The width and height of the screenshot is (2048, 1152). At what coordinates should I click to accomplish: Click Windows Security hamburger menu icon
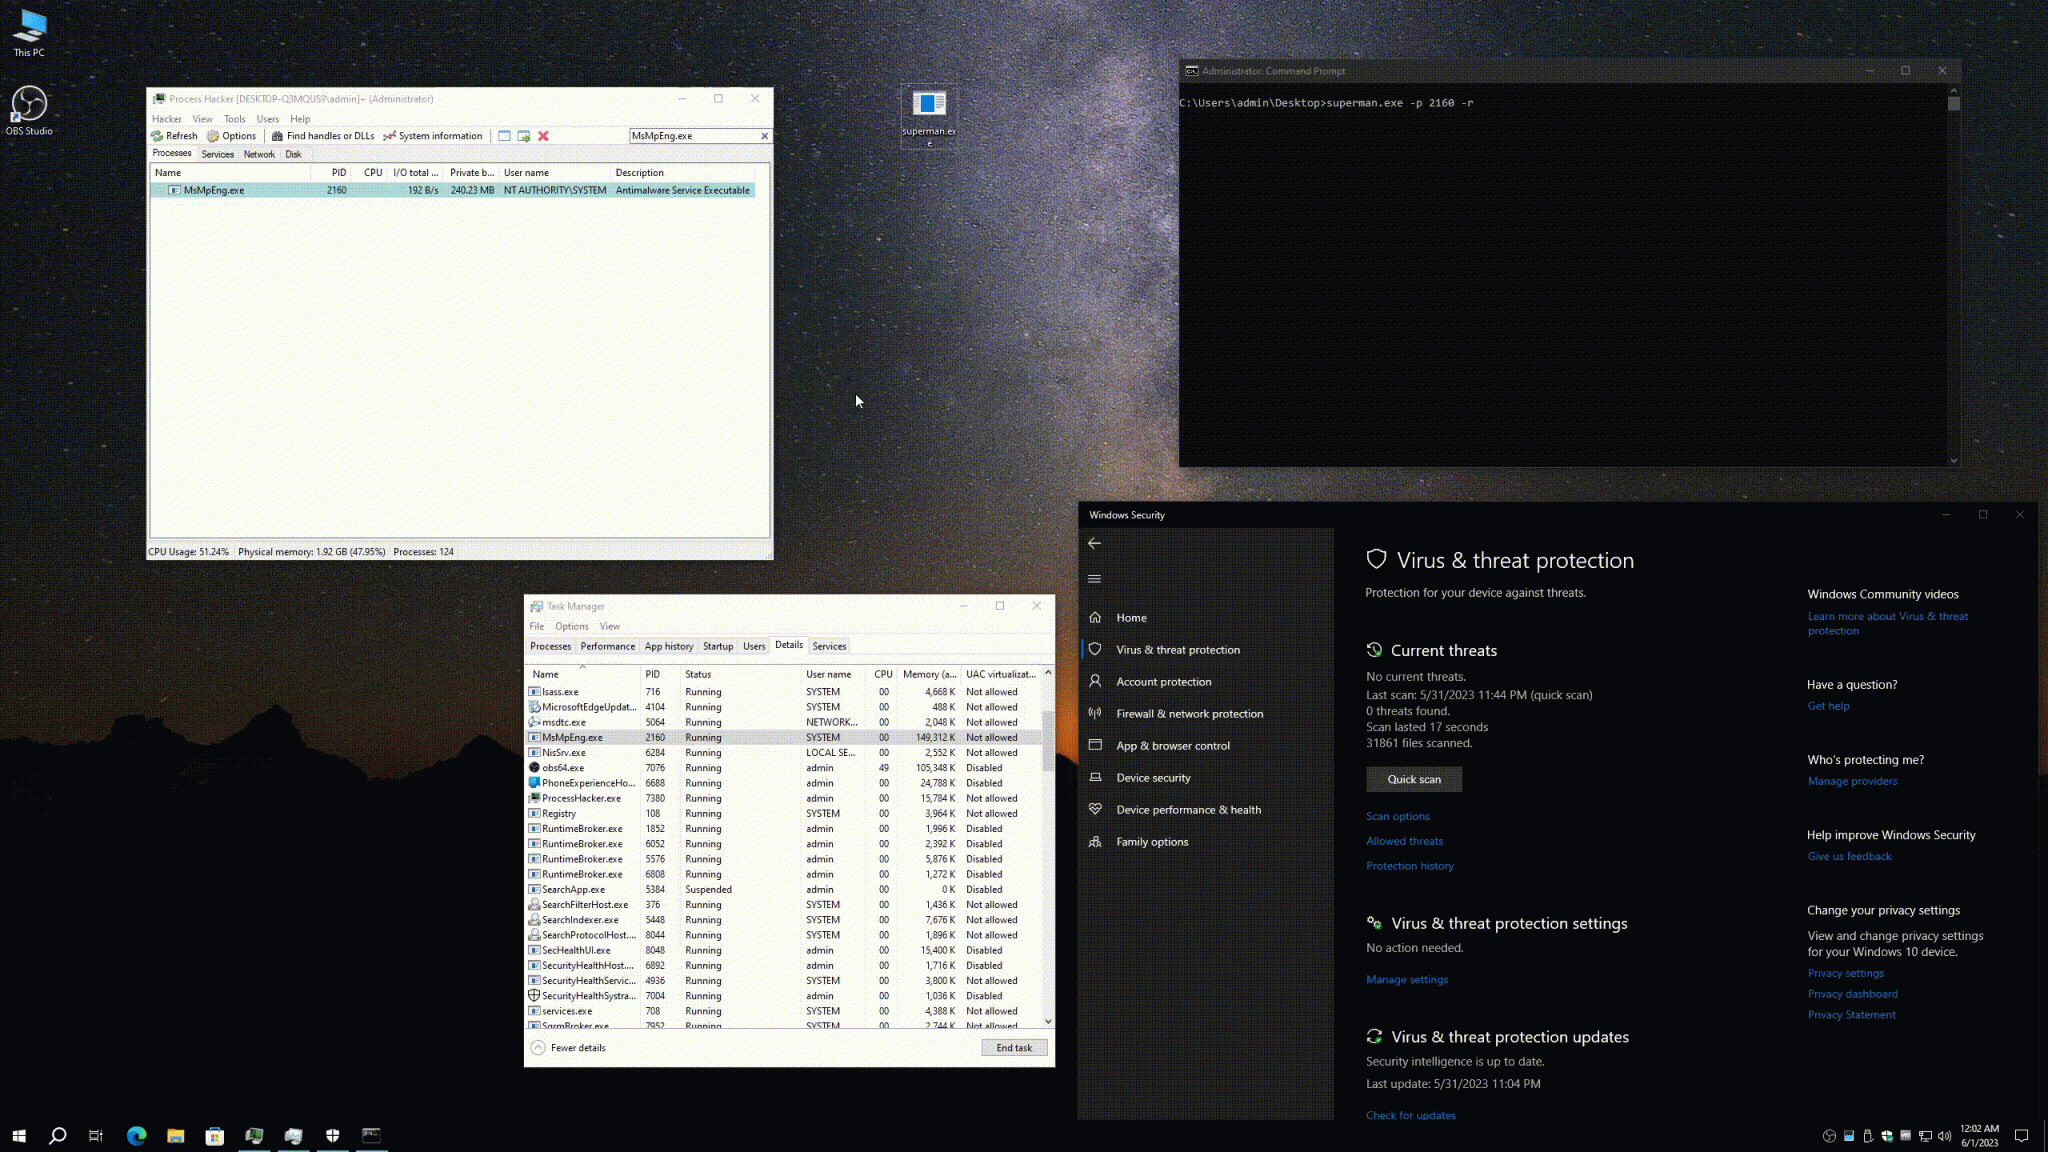(x=1094, y=579)
